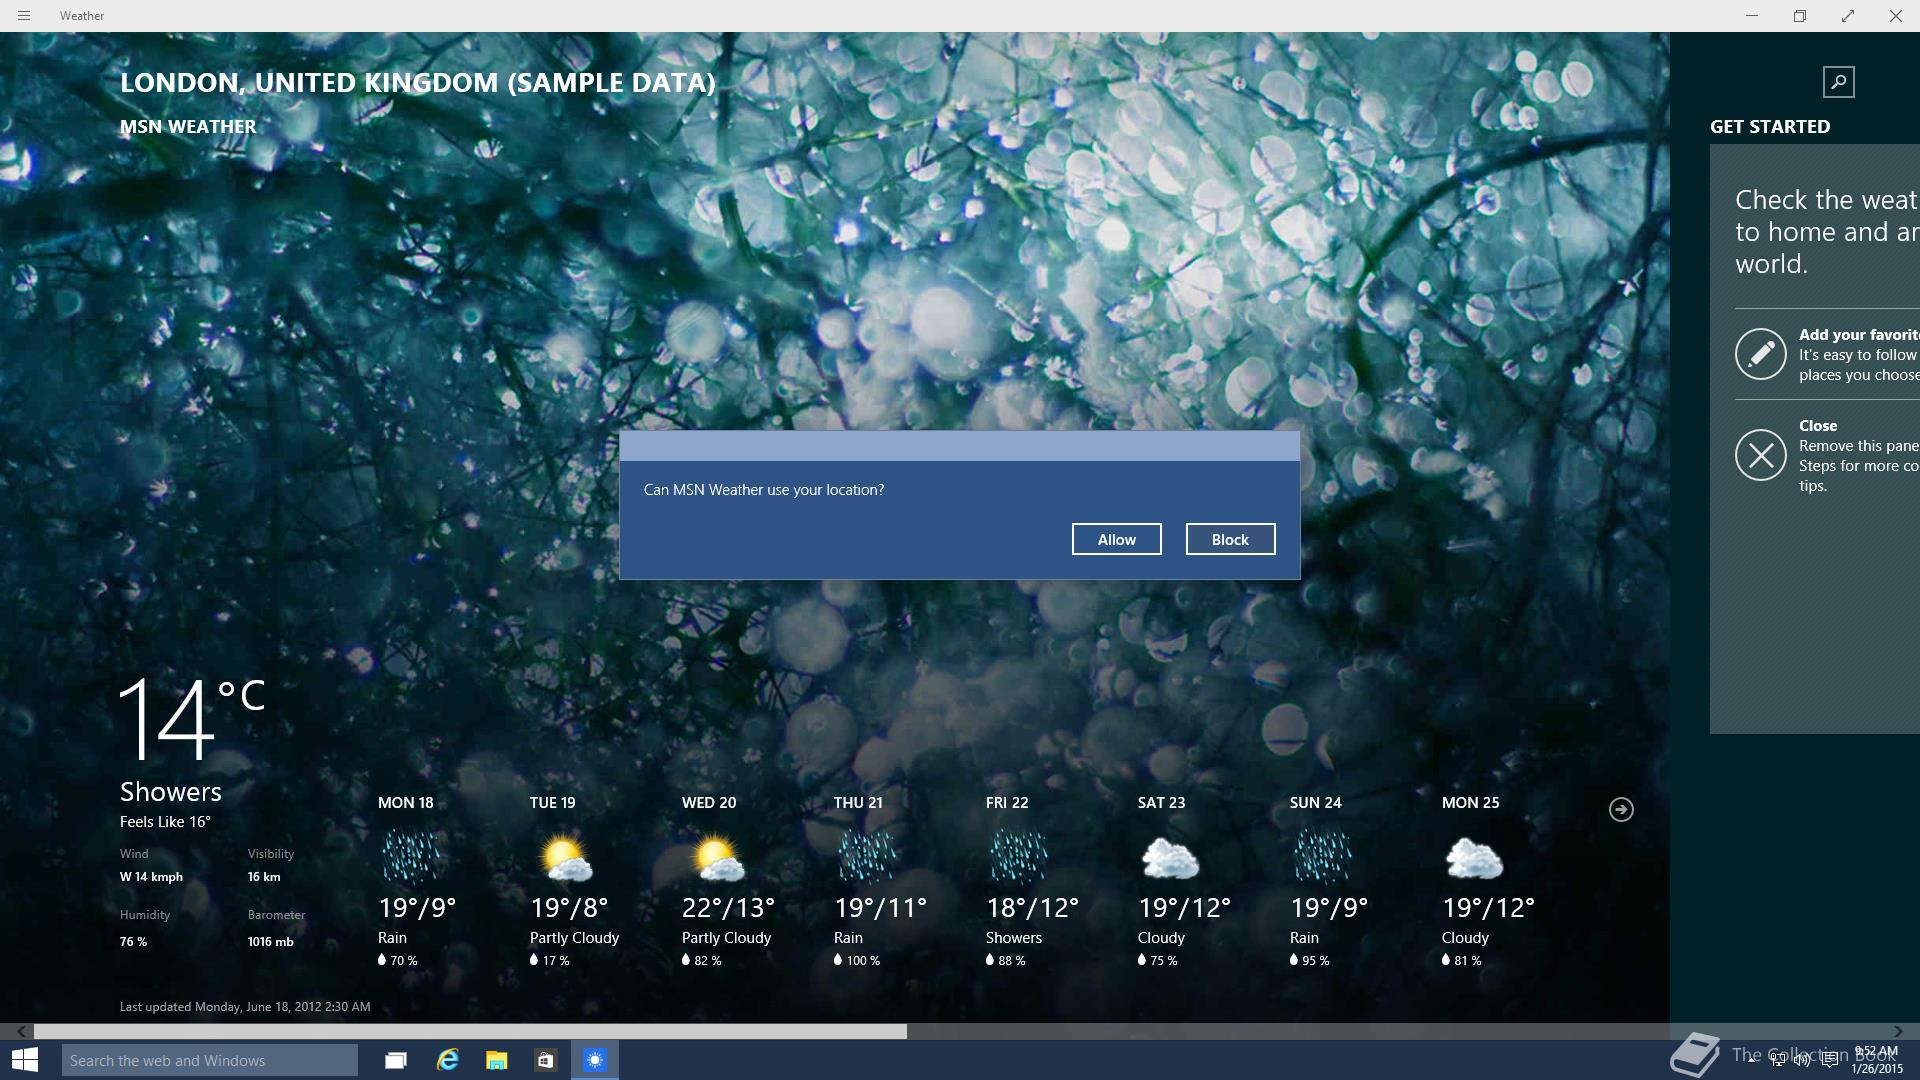This screenshot has width=1920, height=1080.
Task: Click the scrollbar left arrow
Action: [x=21, y=1031]
